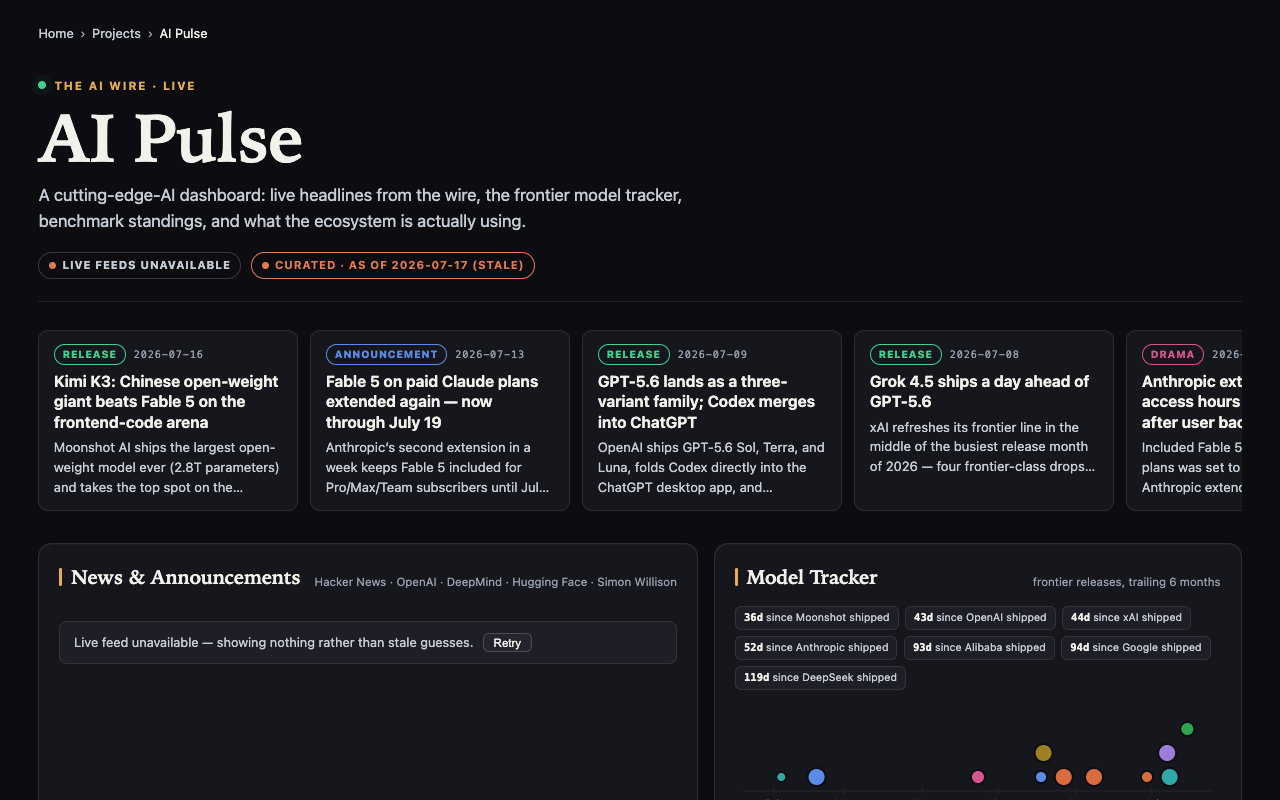1280x800 pixels.
Task: Select the 36d since Moonshot shipped chip
Action: point(817,618)
